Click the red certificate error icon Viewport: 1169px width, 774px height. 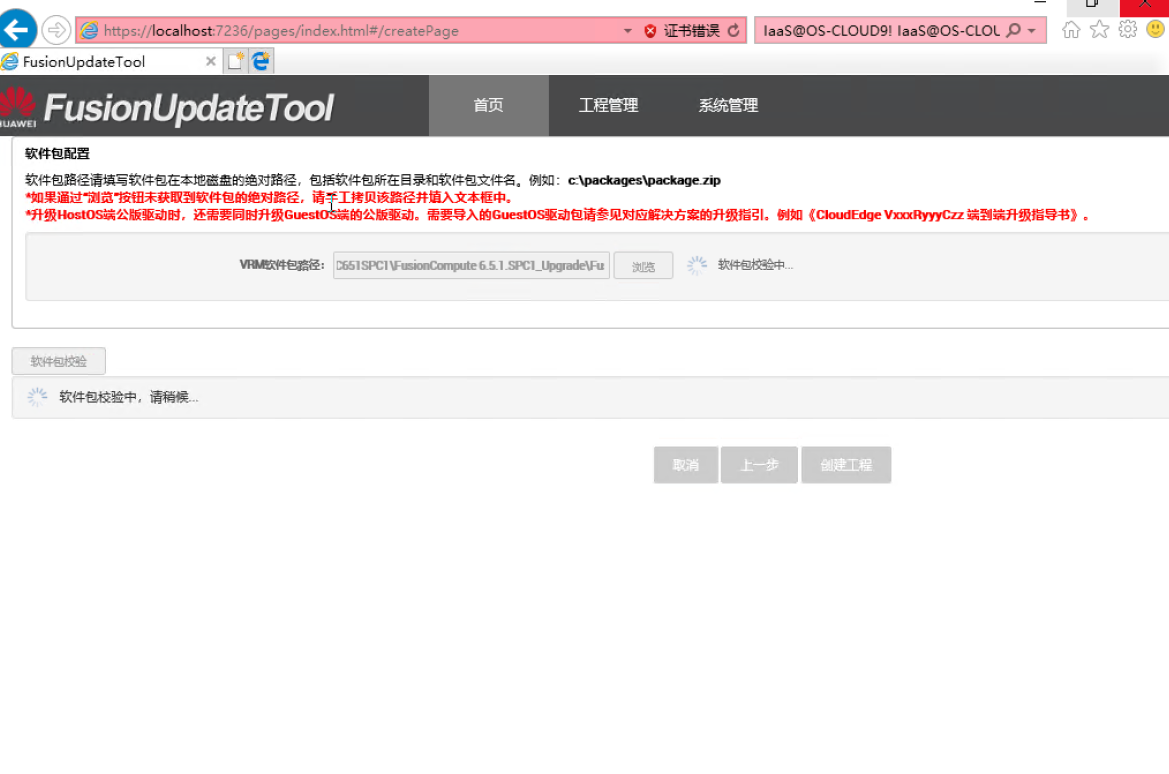pyautogui.click(x=650, y=31)
